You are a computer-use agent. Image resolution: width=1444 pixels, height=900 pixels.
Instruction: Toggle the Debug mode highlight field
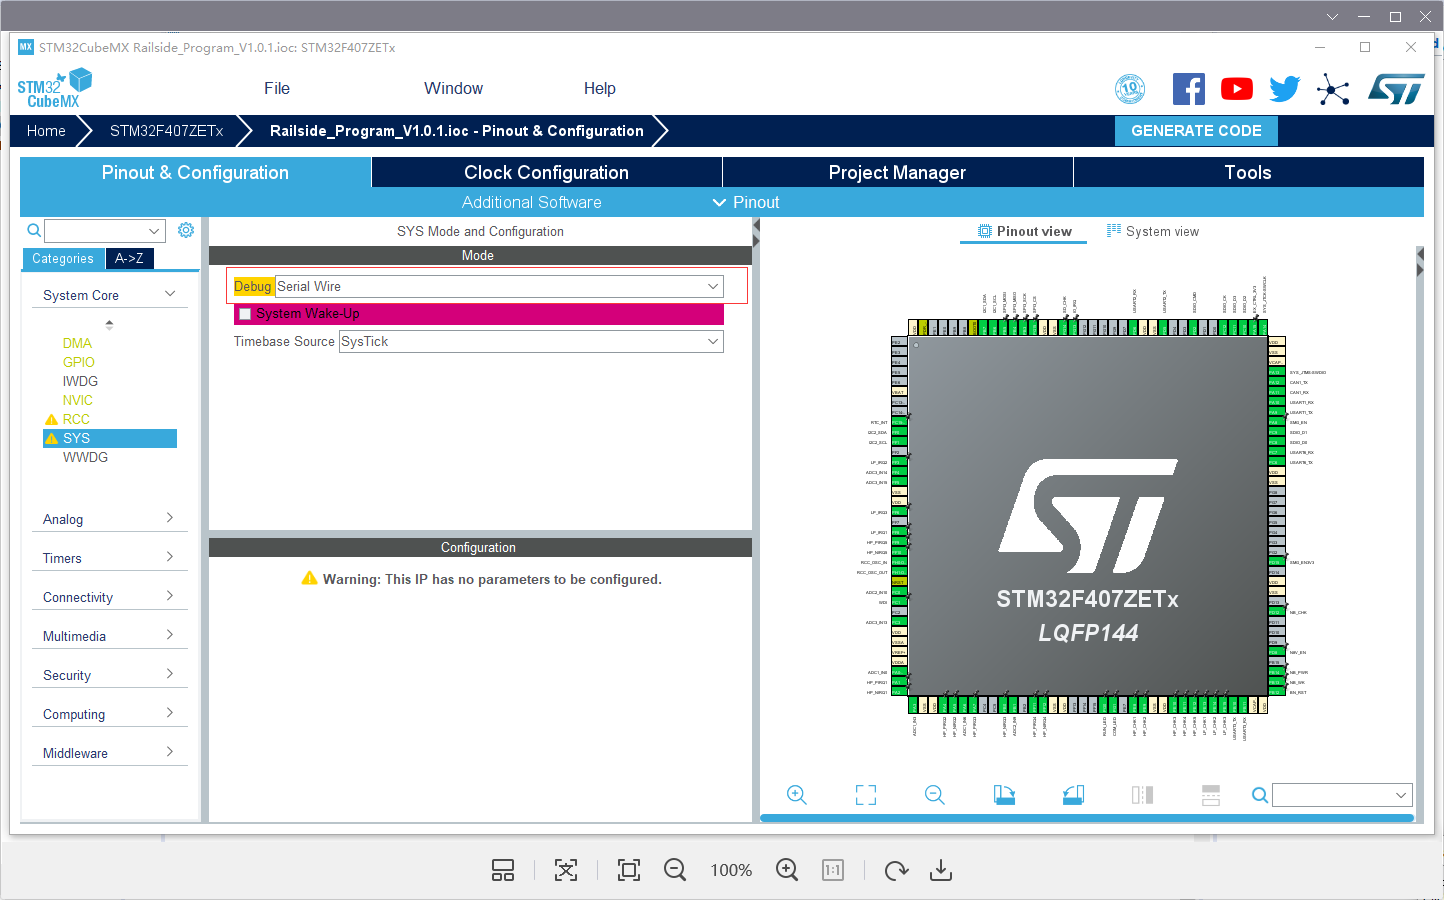(252, 286)
